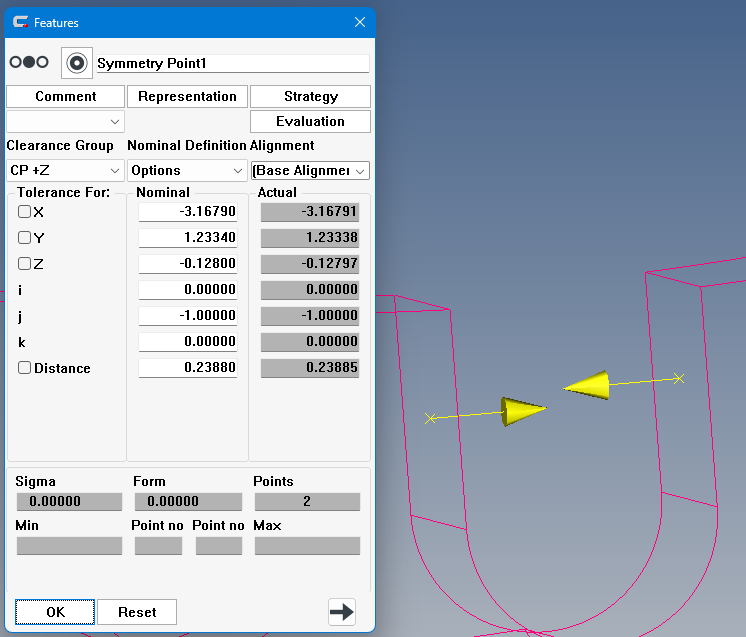Screen dimensions: 746x637
Task: Click the three-circle mode indicator icon
Action: tap(29, 62)
